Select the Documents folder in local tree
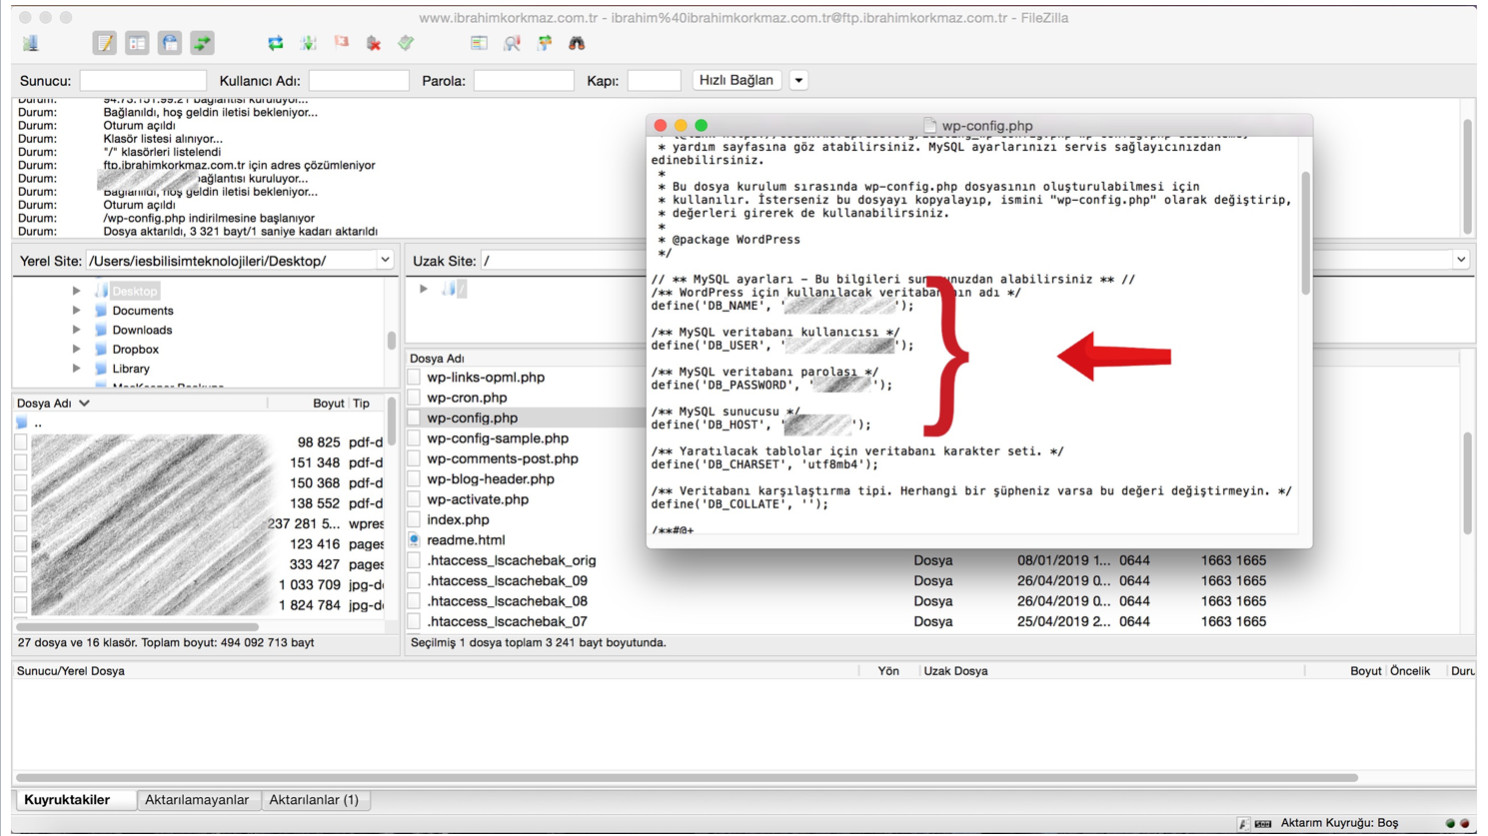Image resolution: width=1488 pixels, height=836 pixels. click(143, 310)
